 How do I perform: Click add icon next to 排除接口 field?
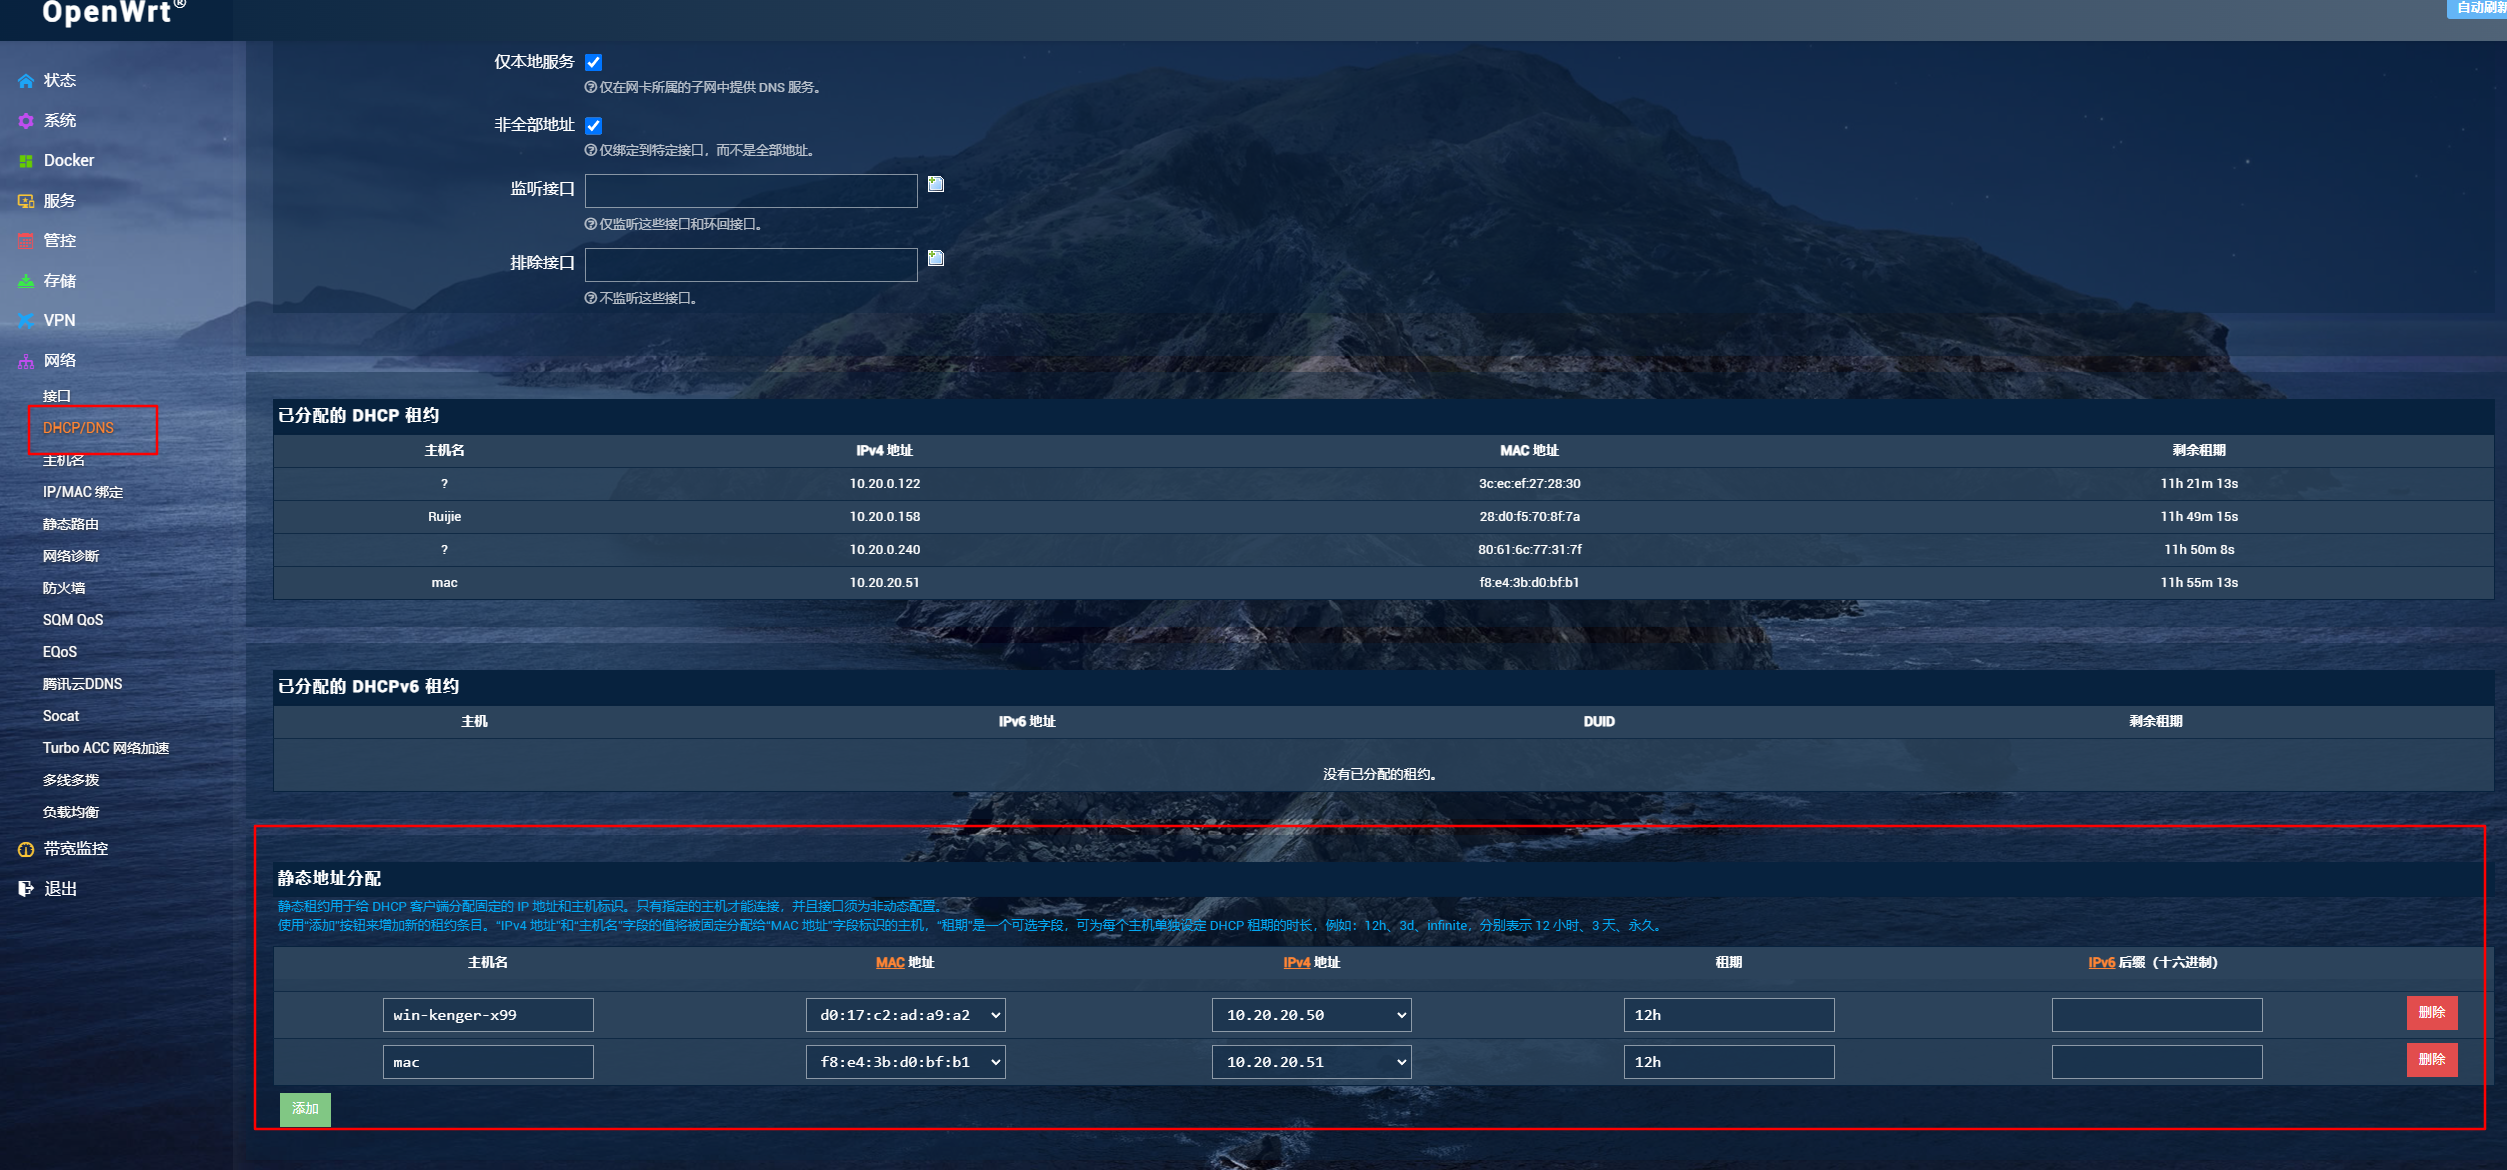(936, 258)
